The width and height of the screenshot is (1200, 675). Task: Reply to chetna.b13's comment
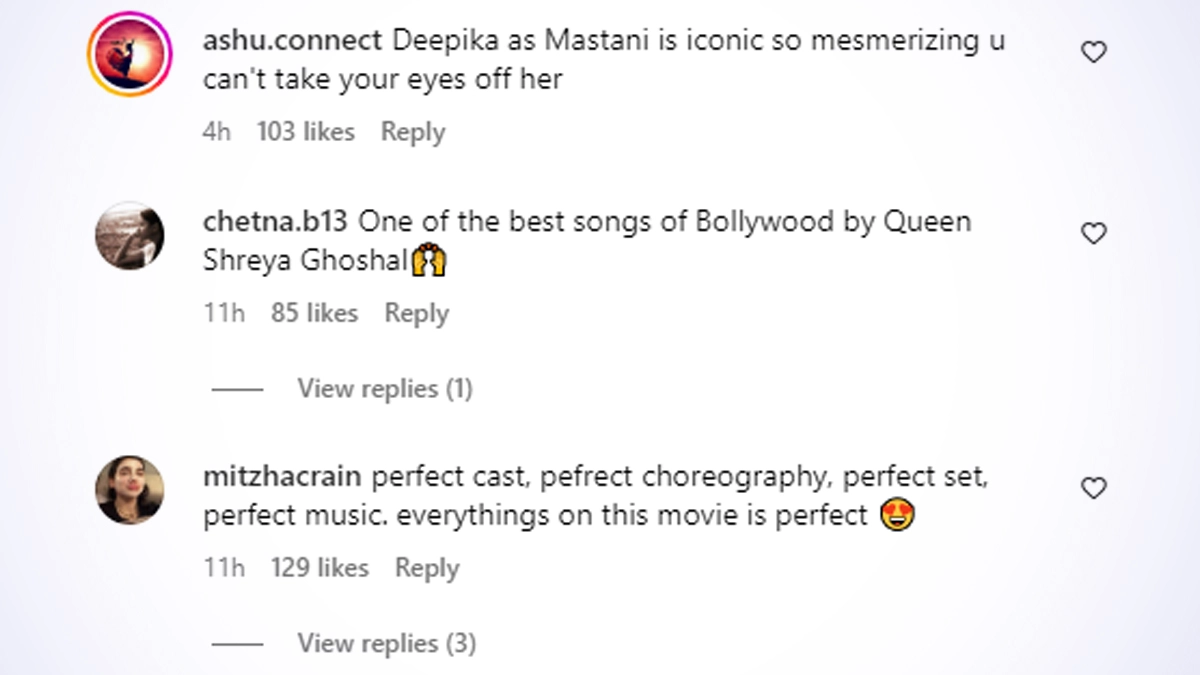[x=416, y=313]
